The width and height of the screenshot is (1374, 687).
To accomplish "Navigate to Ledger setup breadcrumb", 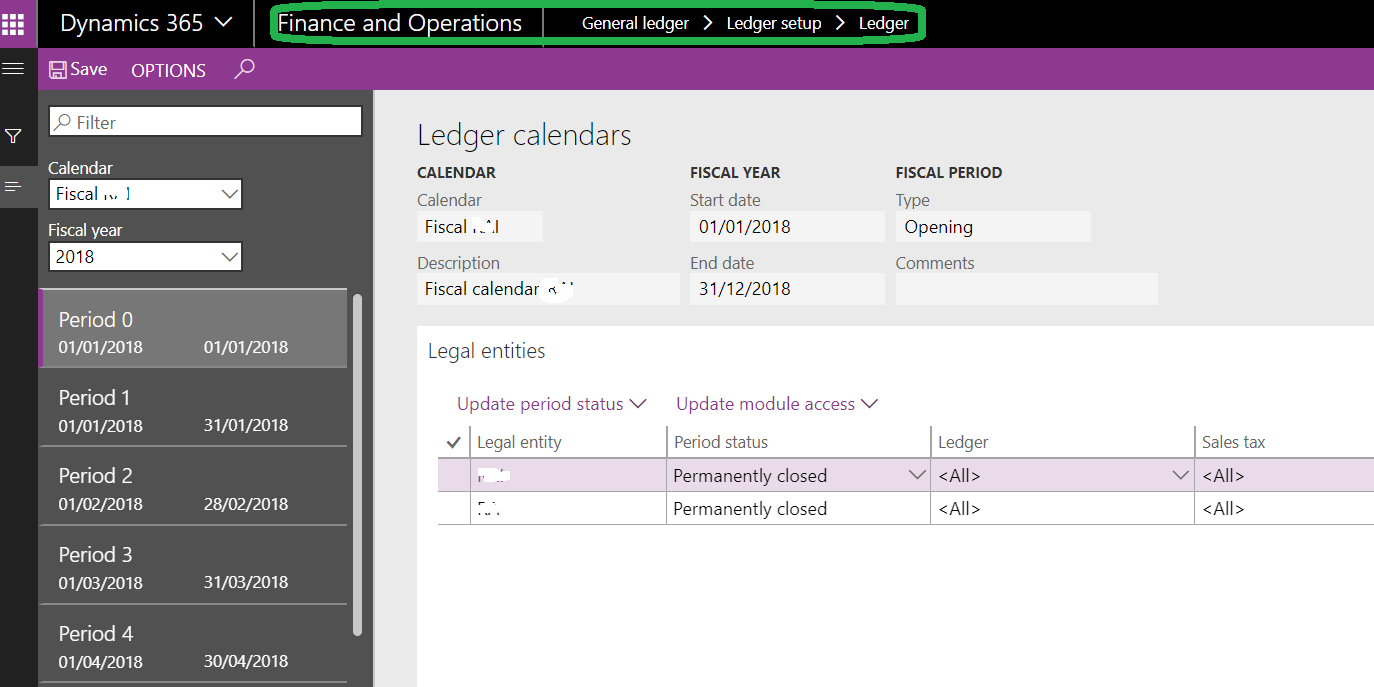I will (774, 23).
